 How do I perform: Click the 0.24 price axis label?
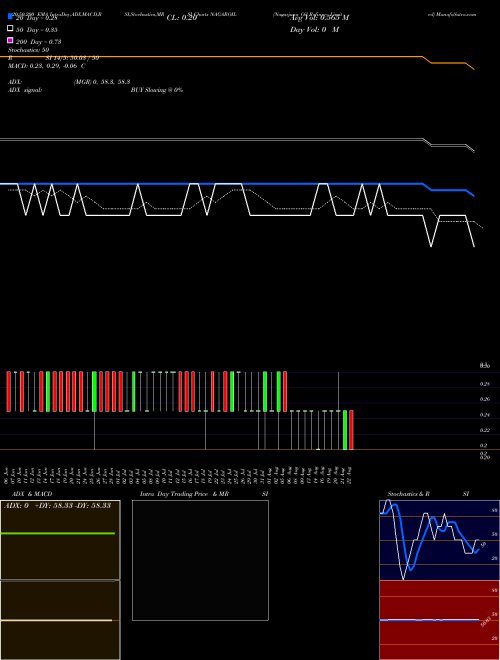[x=485, y=415]
